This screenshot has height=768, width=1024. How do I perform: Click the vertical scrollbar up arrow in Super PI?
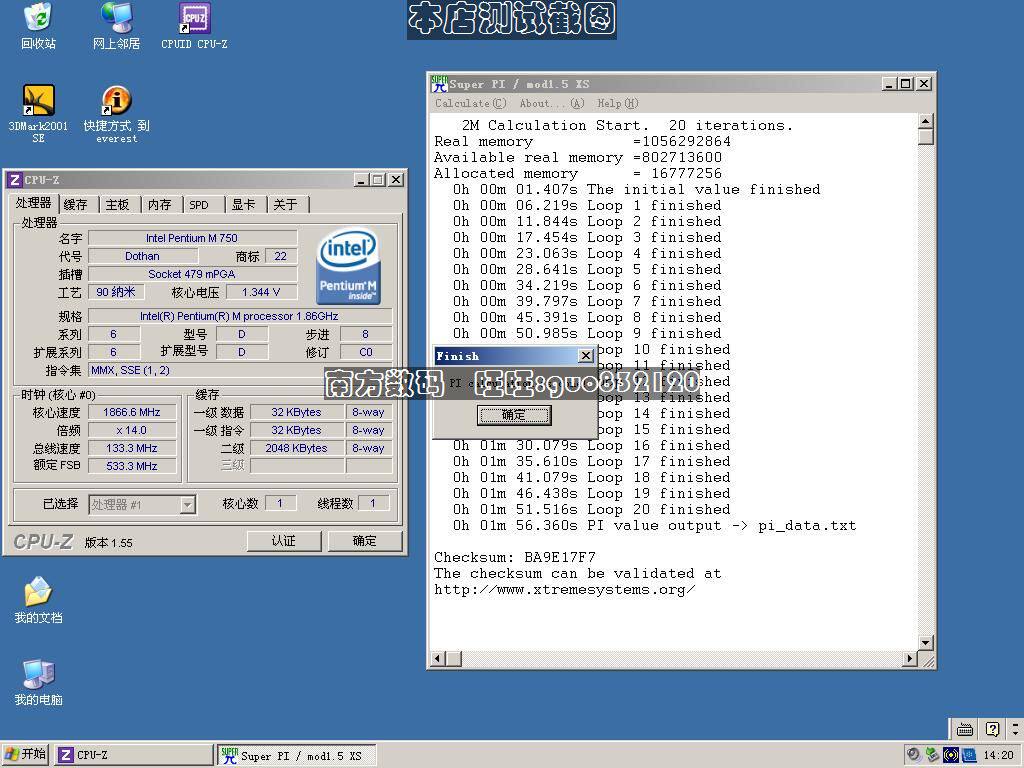925,121
